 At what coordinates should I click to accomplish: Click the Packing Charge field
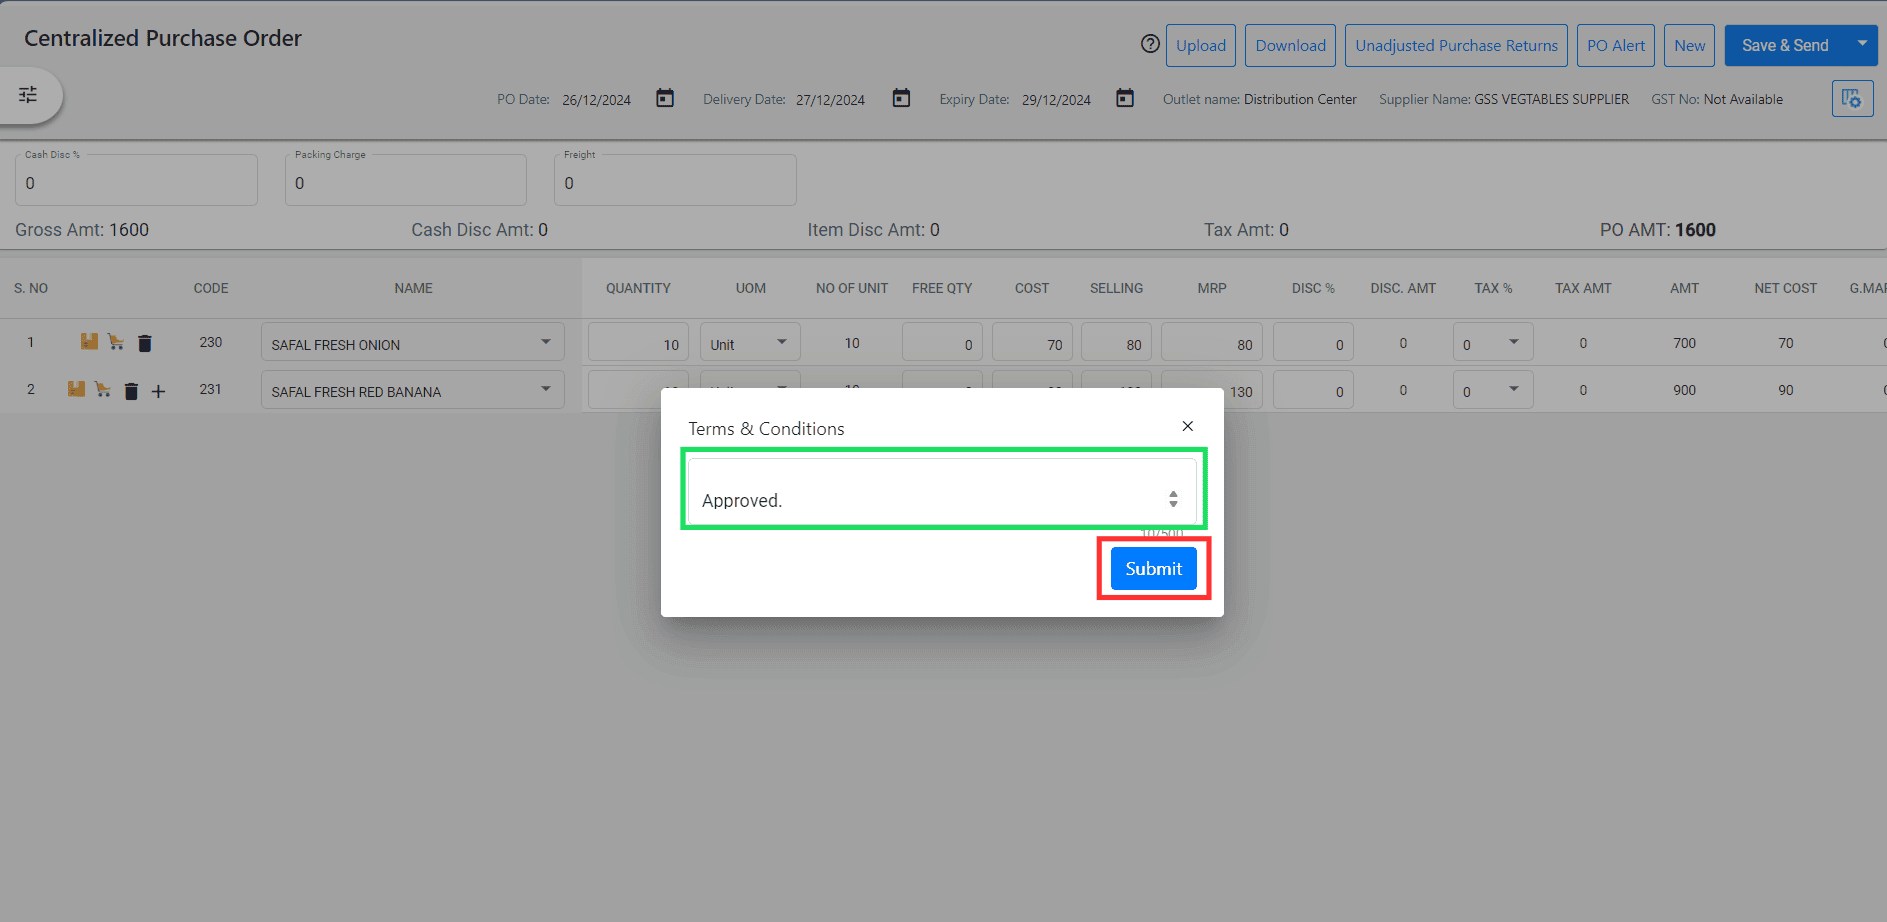point(406,180)
